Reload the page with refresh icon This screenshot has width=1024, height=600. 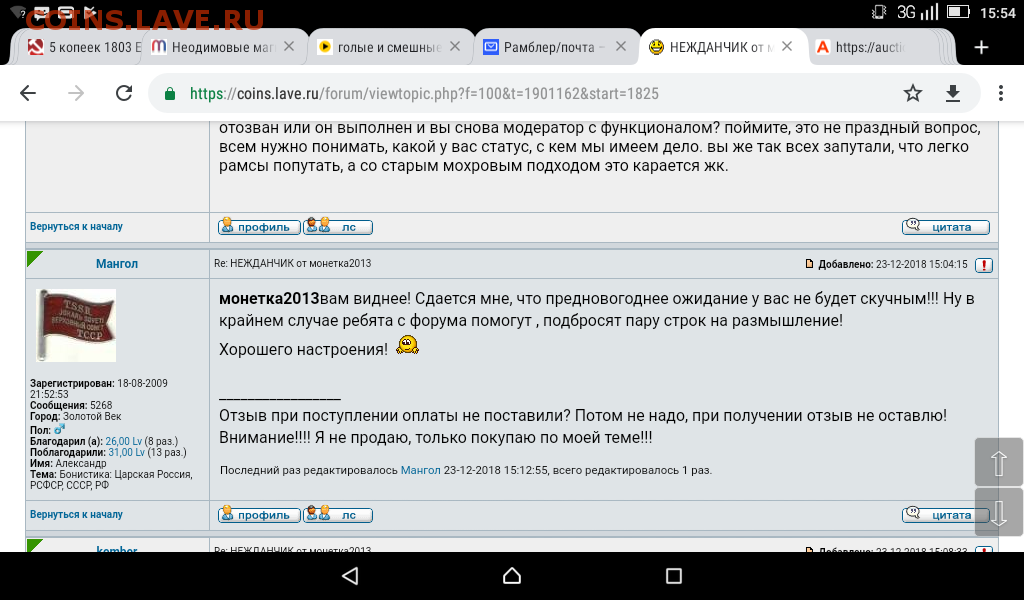click(124, 93)
